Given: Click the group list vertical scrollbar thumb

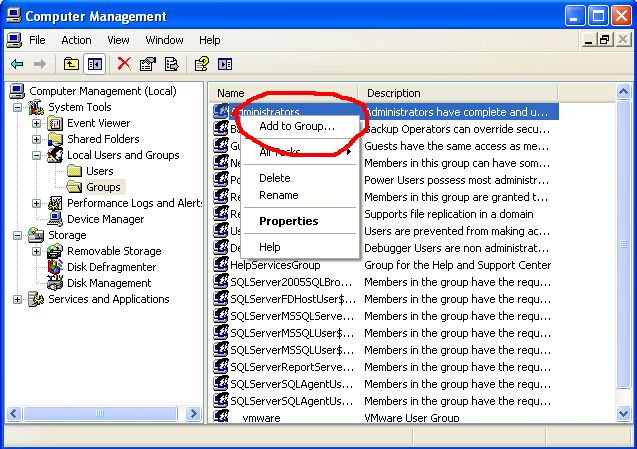Looking at the screenshot, I should click(x=623, y=244).
